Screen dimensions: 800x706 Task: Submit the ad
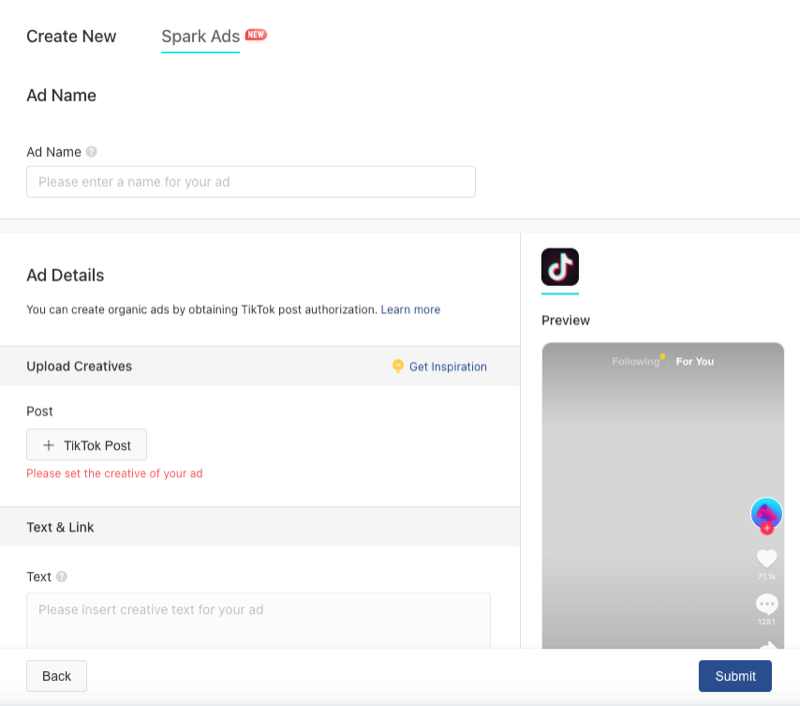click(735, 676)
